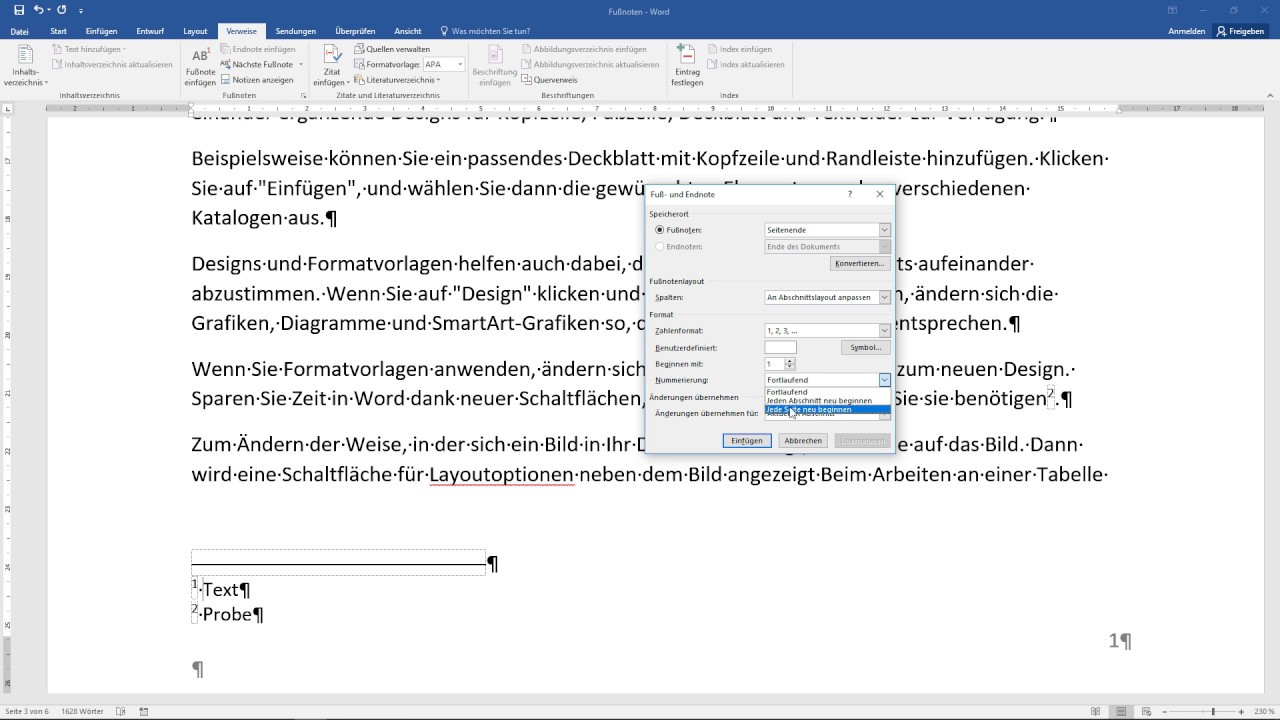
Task: Open Quellen verwalten
Action: click(392, 49)
